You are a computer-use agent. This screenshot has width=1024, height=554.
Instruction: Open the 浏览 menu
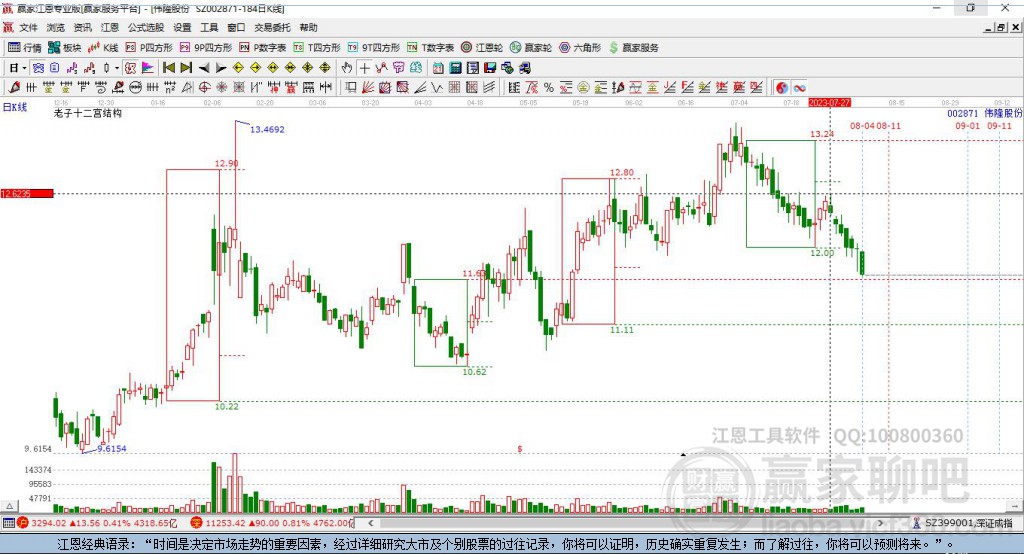tap(56, 27)
